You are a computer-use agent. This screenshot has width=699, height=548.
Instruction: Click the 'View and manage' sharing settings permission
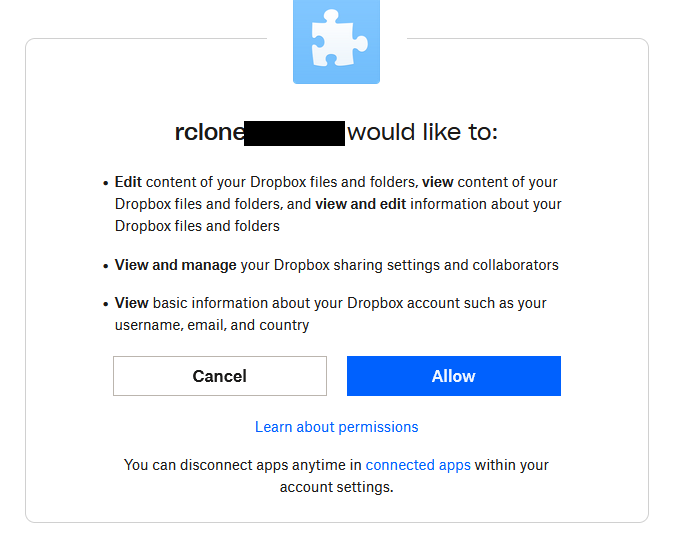point(337,265)
